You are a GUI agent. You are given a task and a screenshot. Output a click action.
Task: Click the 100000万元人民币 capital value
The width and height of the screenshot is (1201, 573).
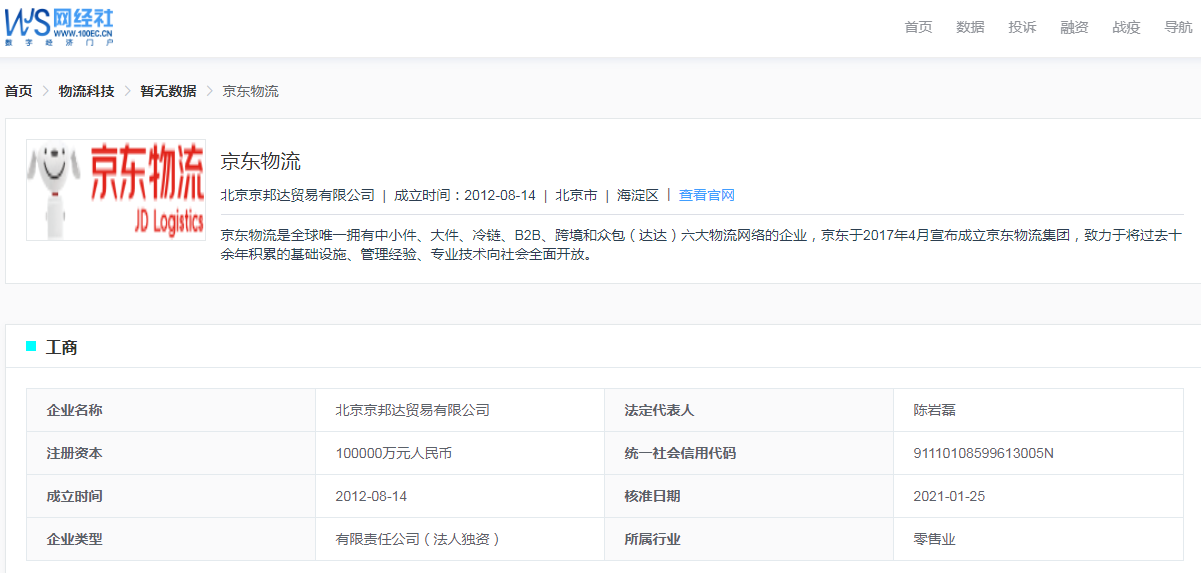pyautogui.click(x=394, y=453)
